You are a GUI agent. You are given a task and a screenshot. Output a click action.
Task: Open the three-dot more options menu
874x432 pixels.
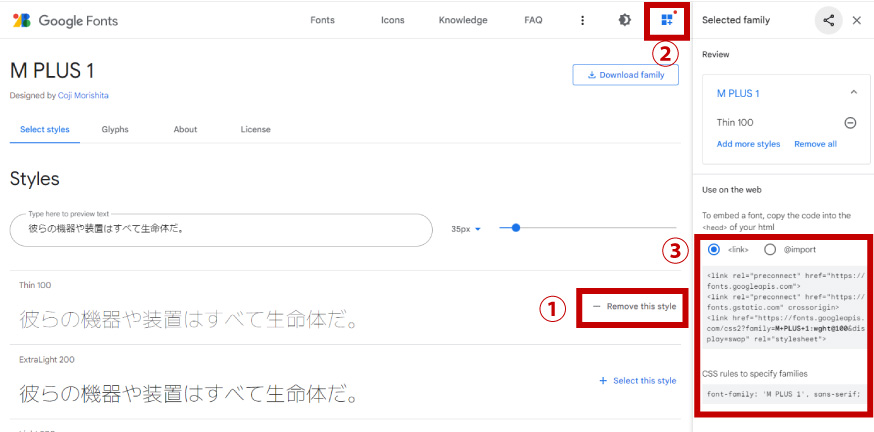coord(582,20)
